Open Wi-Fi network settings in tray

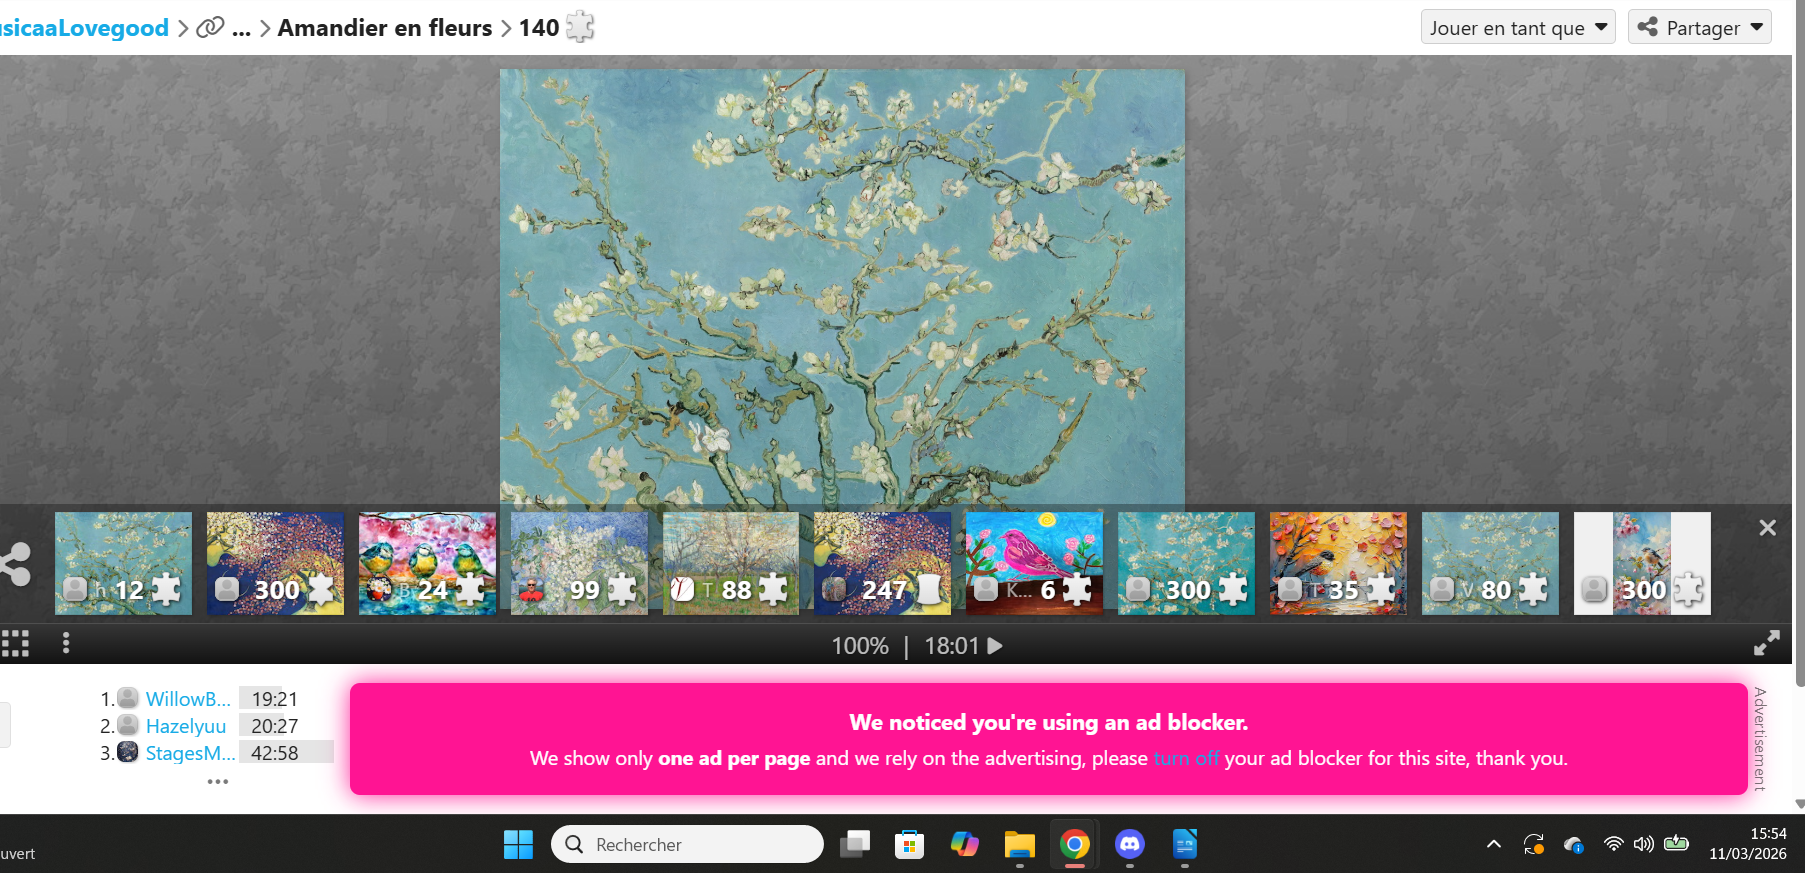1613,844
